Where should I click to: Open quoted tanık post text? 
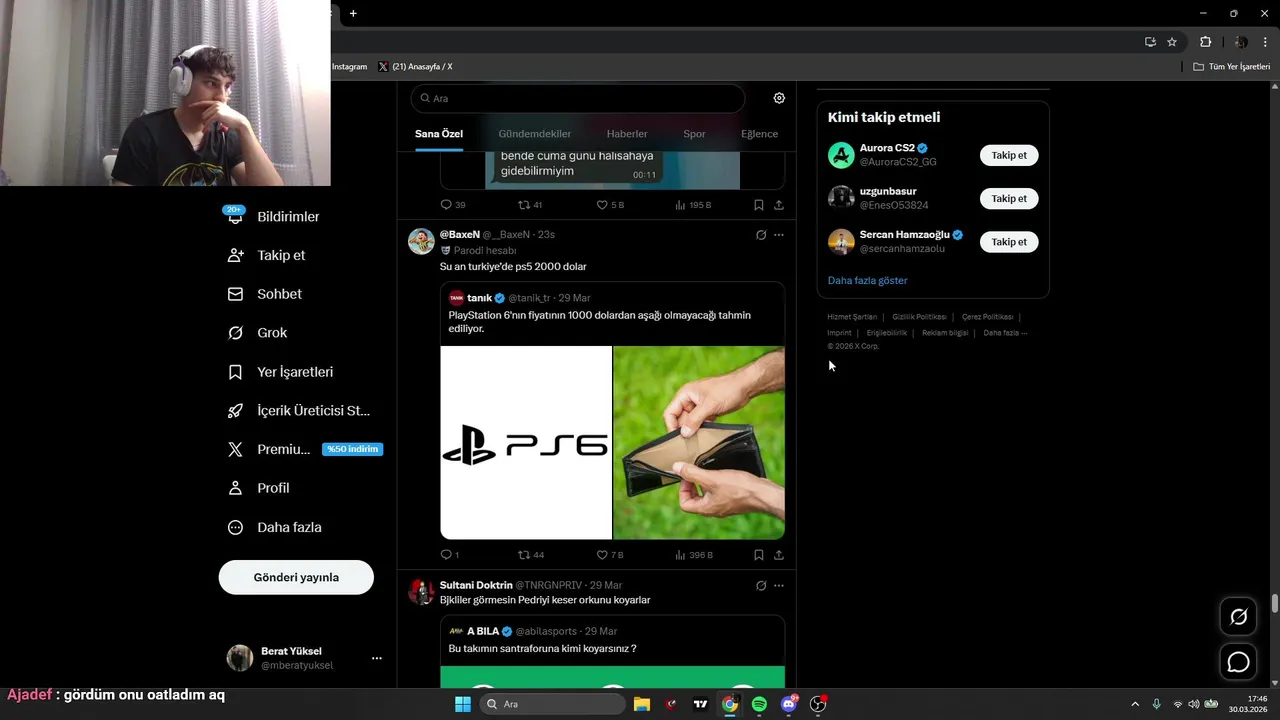[599, 322]
